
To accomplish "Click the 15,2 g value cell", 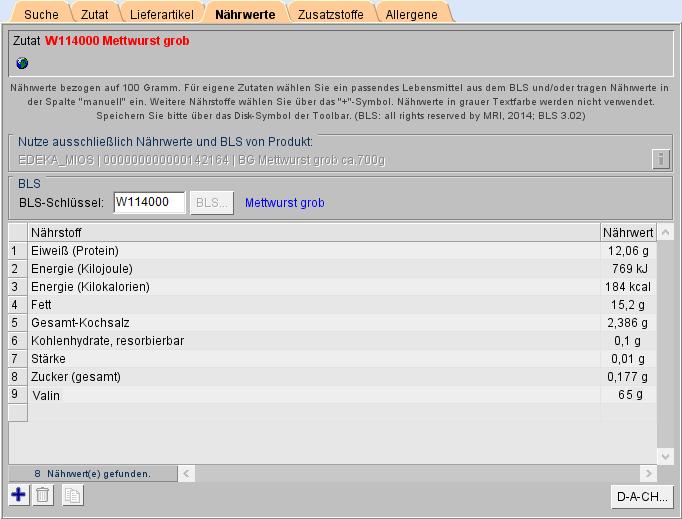I will pos(628,305).
